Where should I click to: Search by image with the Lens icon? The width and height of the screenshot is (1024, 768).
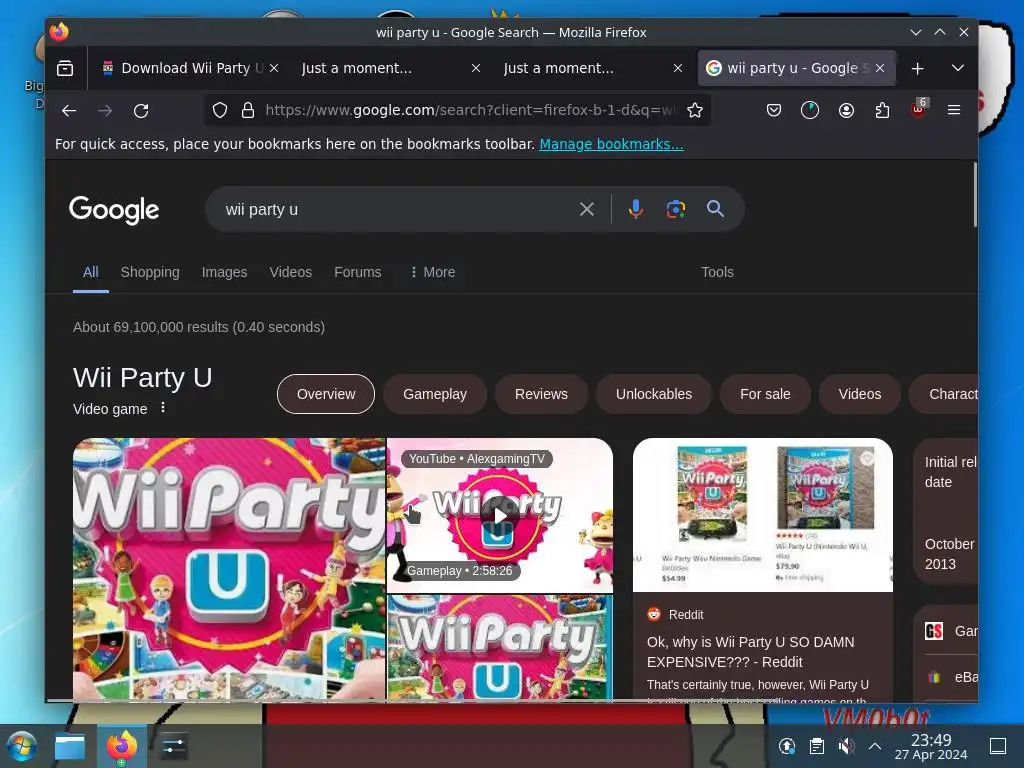pyautogui.click(x=675, y=209)
